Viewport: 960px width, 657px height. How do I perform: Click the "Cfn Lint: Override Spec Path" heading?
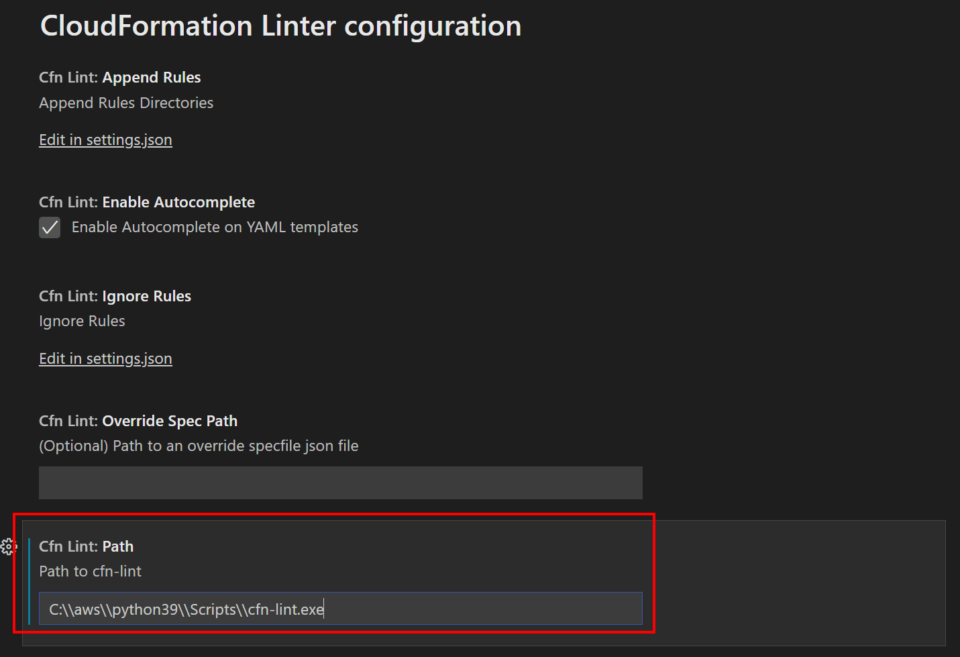[138, 420]
